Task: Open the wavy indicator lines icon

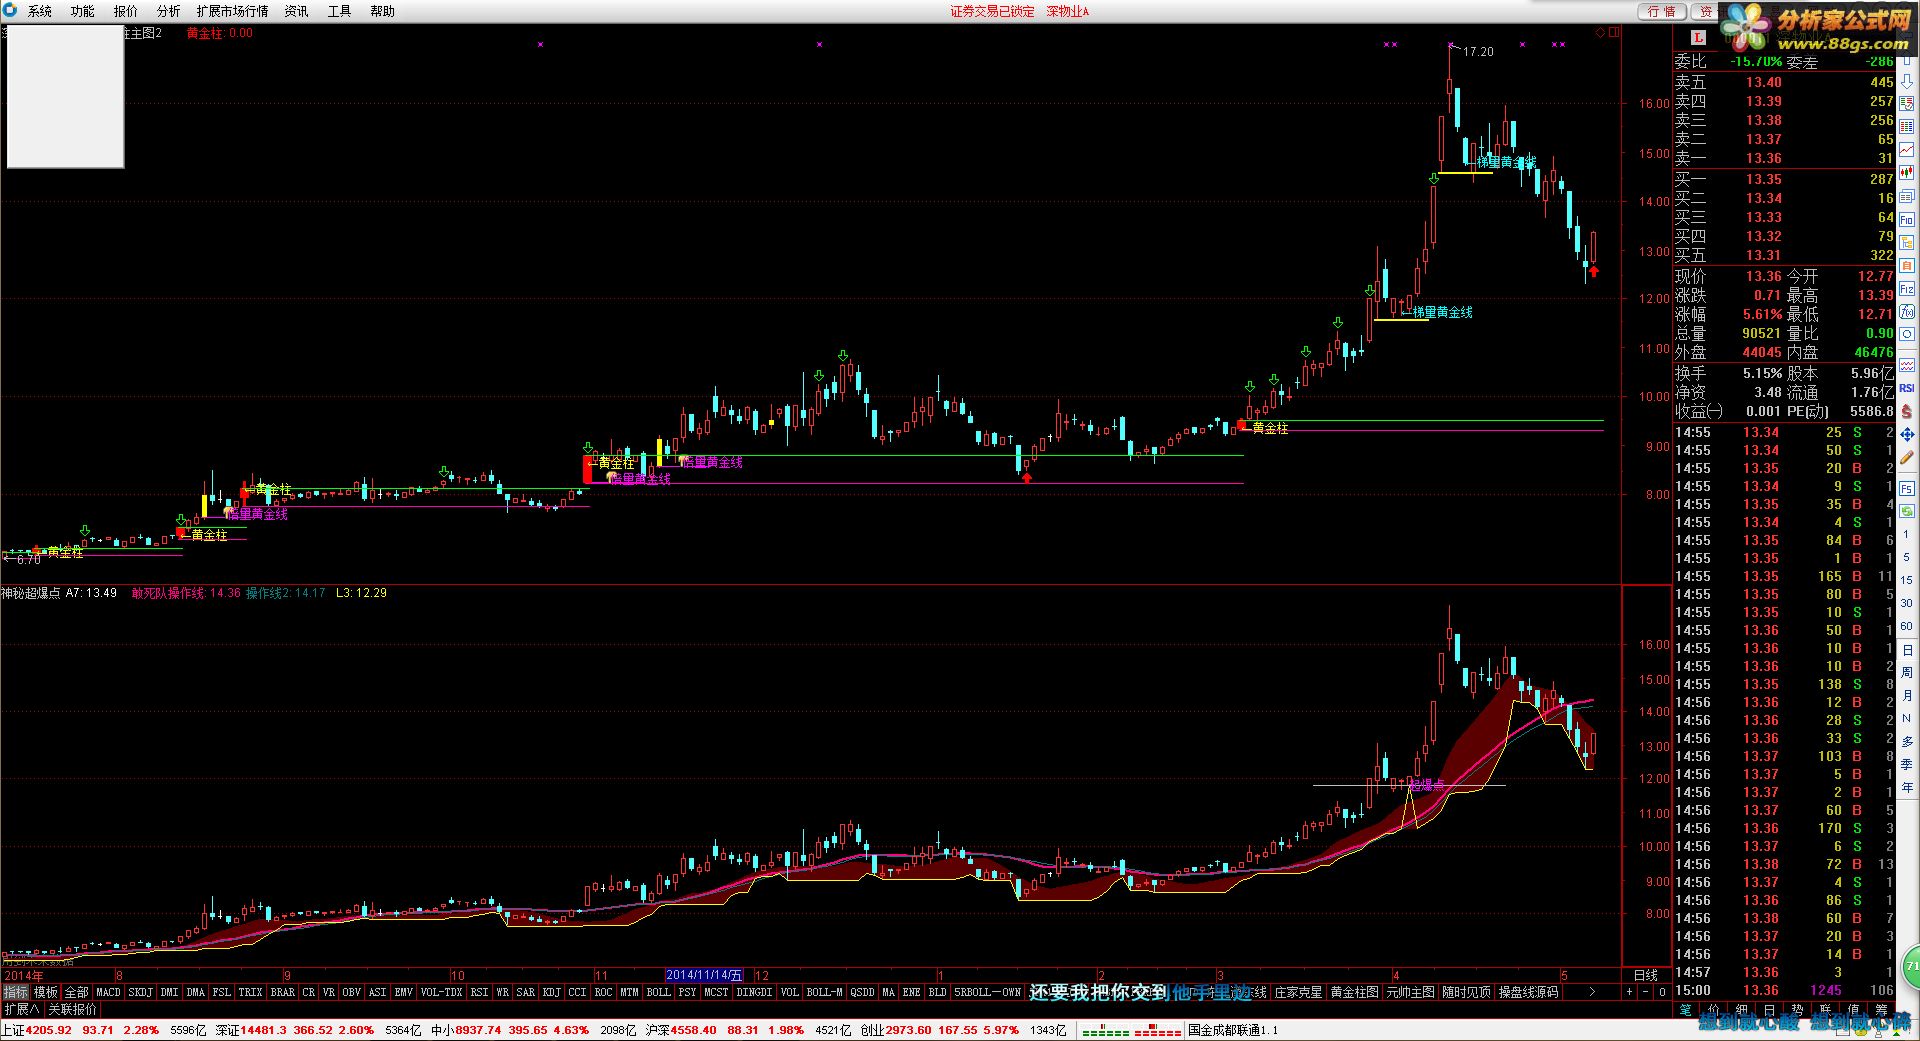Action: 1907,365
